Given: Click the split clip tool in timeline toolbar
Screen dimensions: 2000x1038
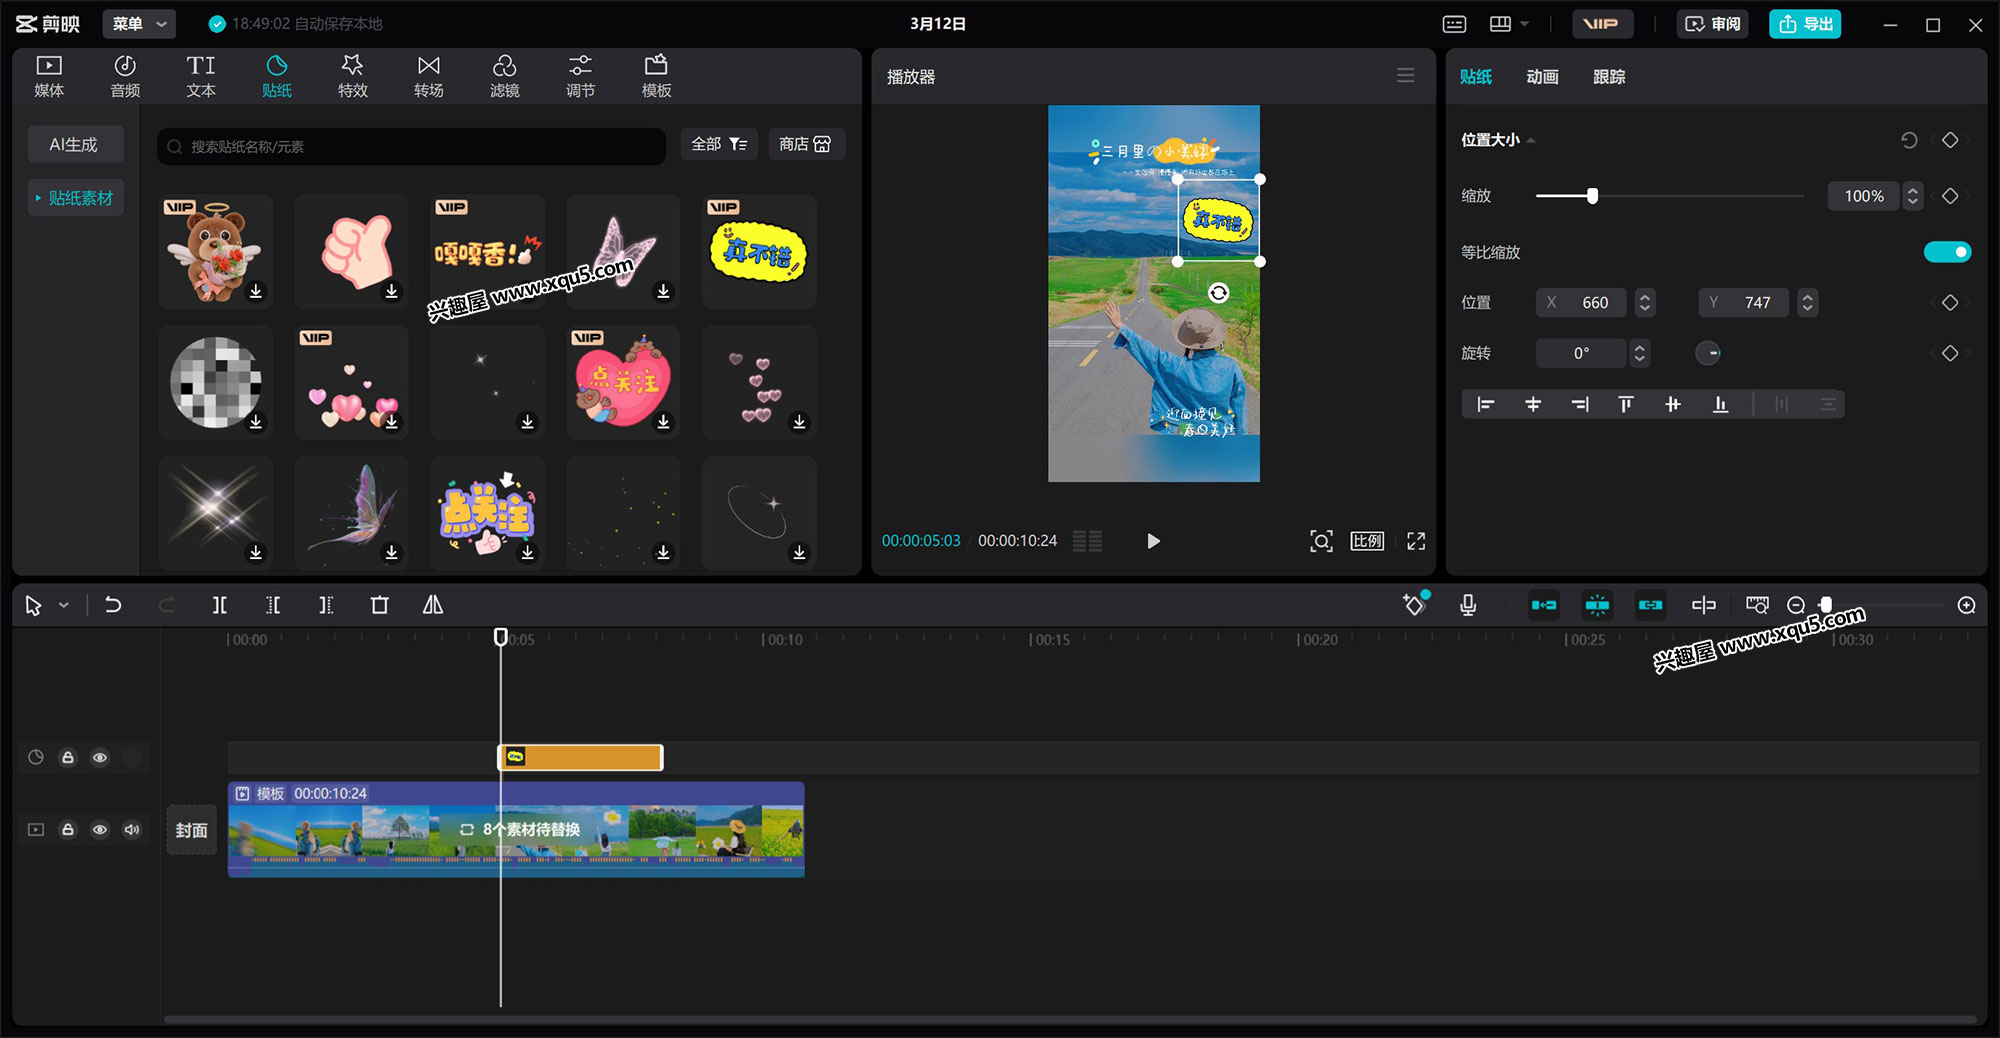Looking at the screenshot, I should point(219,605).
